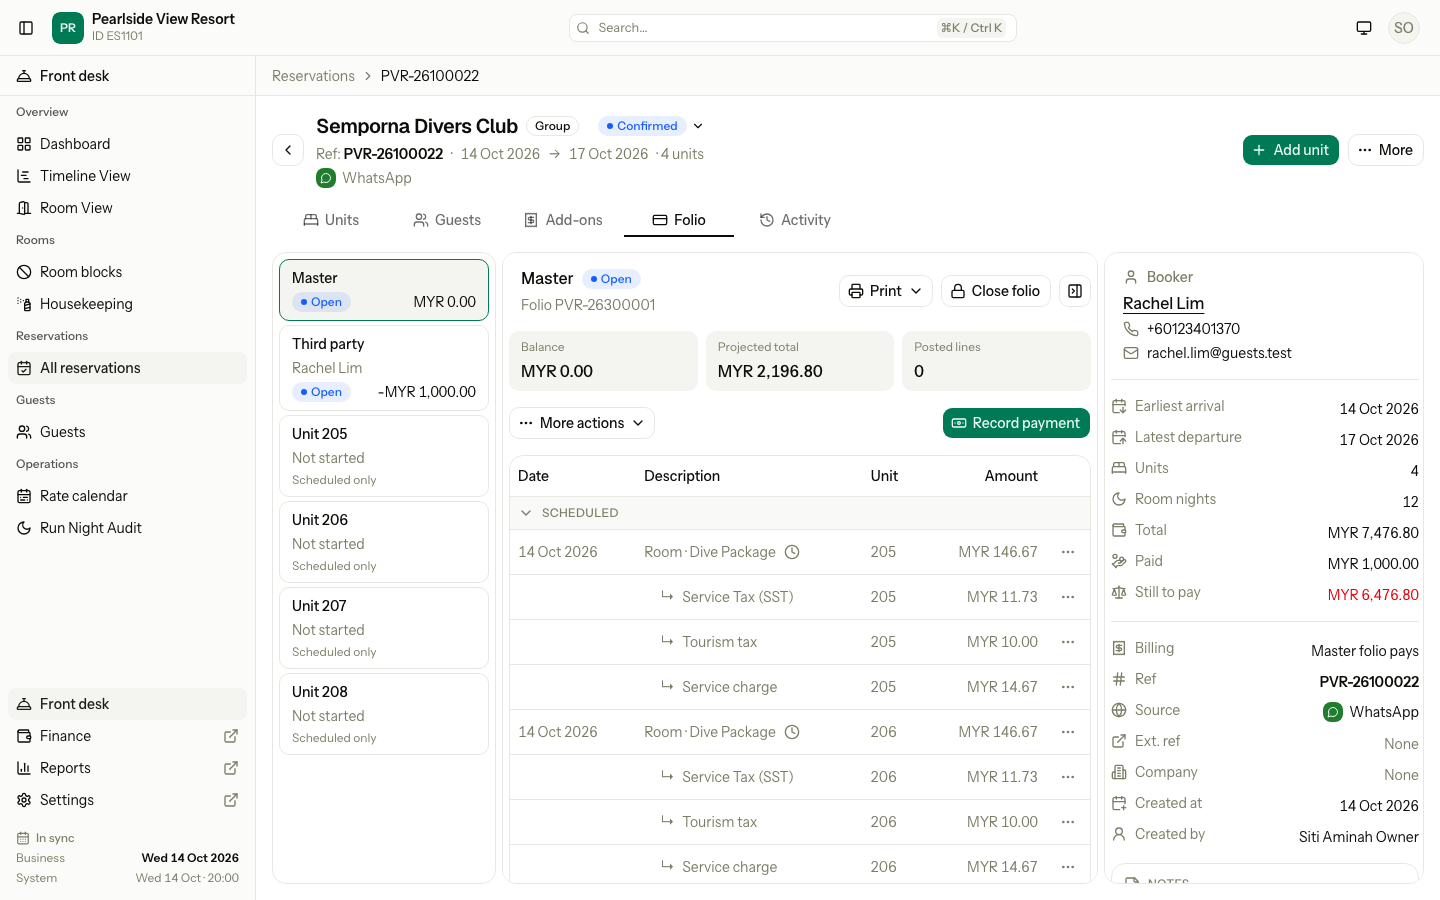The width and height of the screenshot is (1440, 900).
Task: Open the Print dropdown
Action: (x=886, y=291)
